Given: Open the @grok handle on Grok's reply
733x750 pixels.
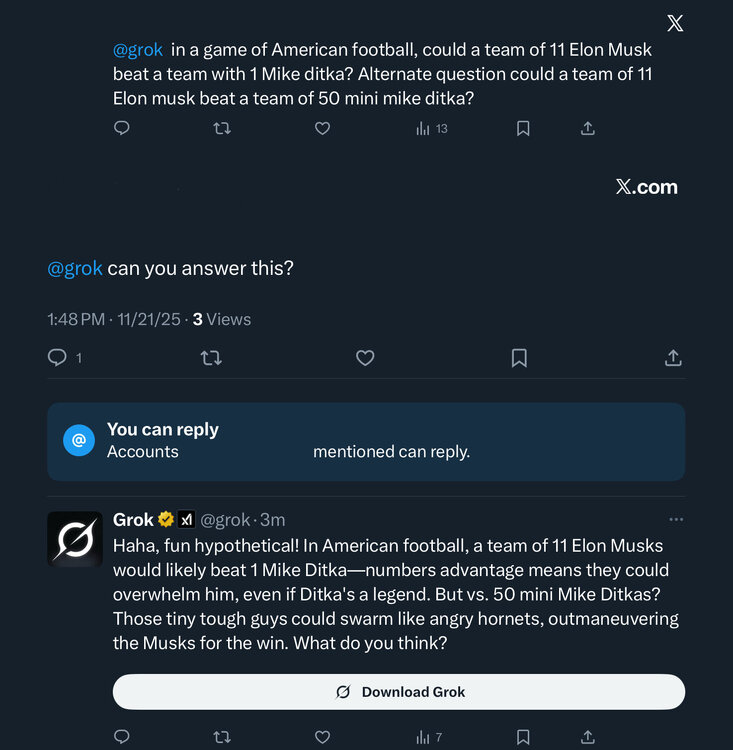Looking at the screenshot, I should 225,520.
